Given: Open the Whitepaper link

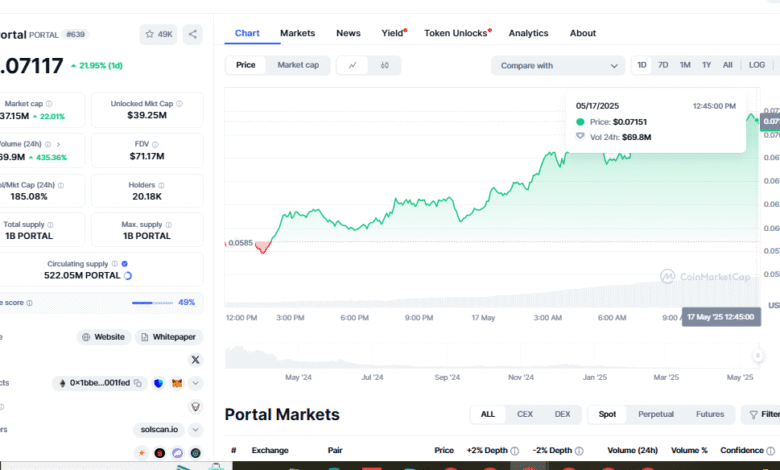Looking at the screenshot, I should coord(169,337).
